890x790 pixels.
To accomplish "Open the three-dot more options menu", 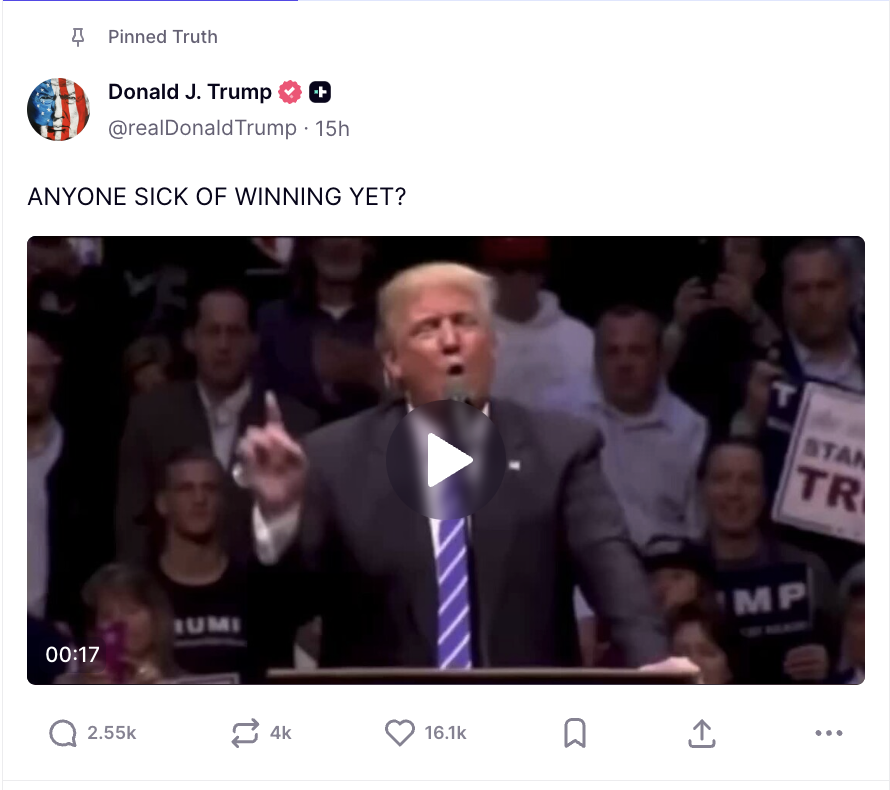I will (x=829, y=733).
